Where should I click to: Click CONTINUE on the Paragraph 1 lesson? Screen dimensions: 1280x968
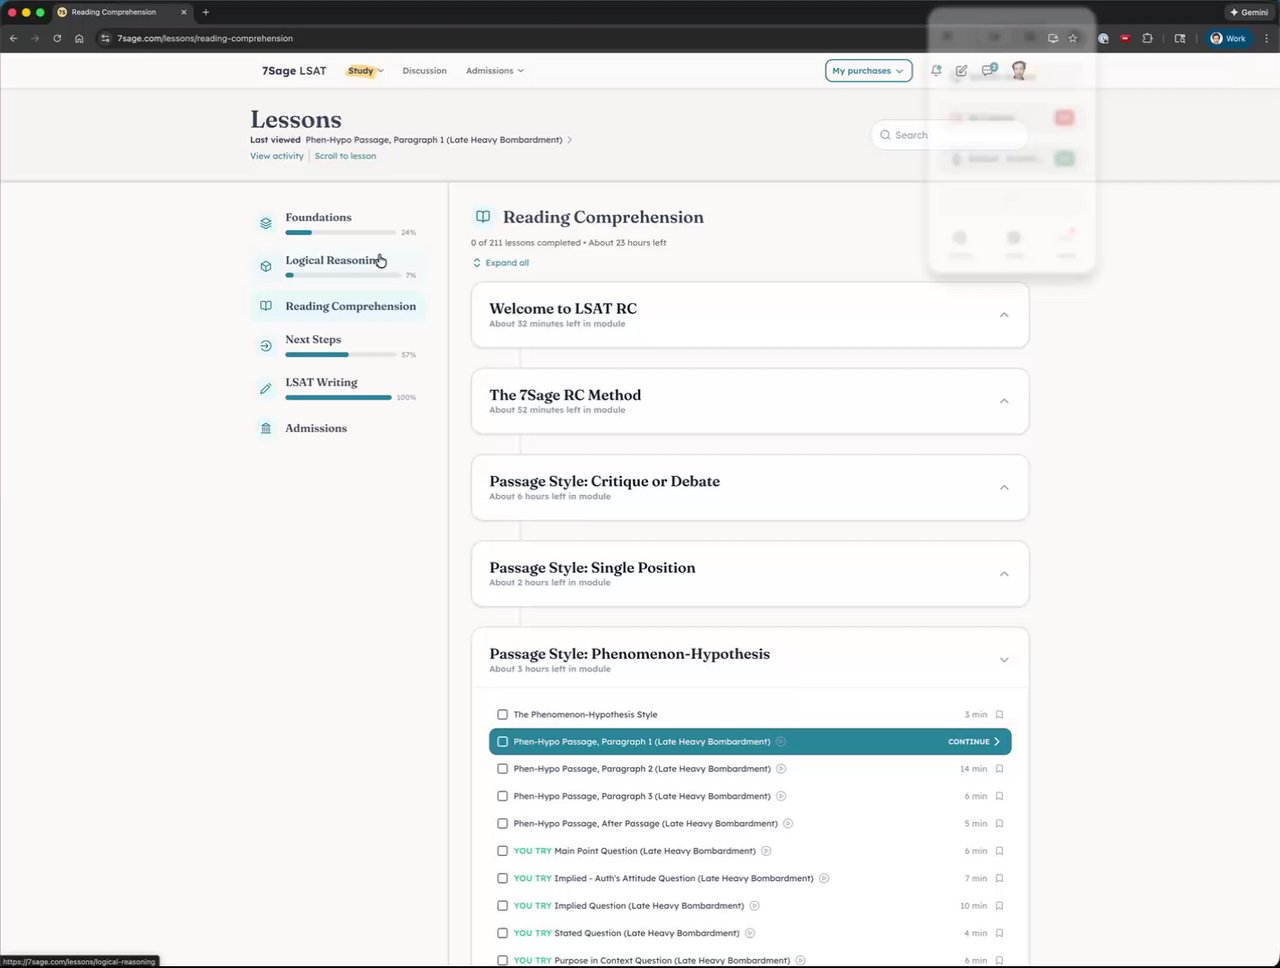tap(974, 742)
